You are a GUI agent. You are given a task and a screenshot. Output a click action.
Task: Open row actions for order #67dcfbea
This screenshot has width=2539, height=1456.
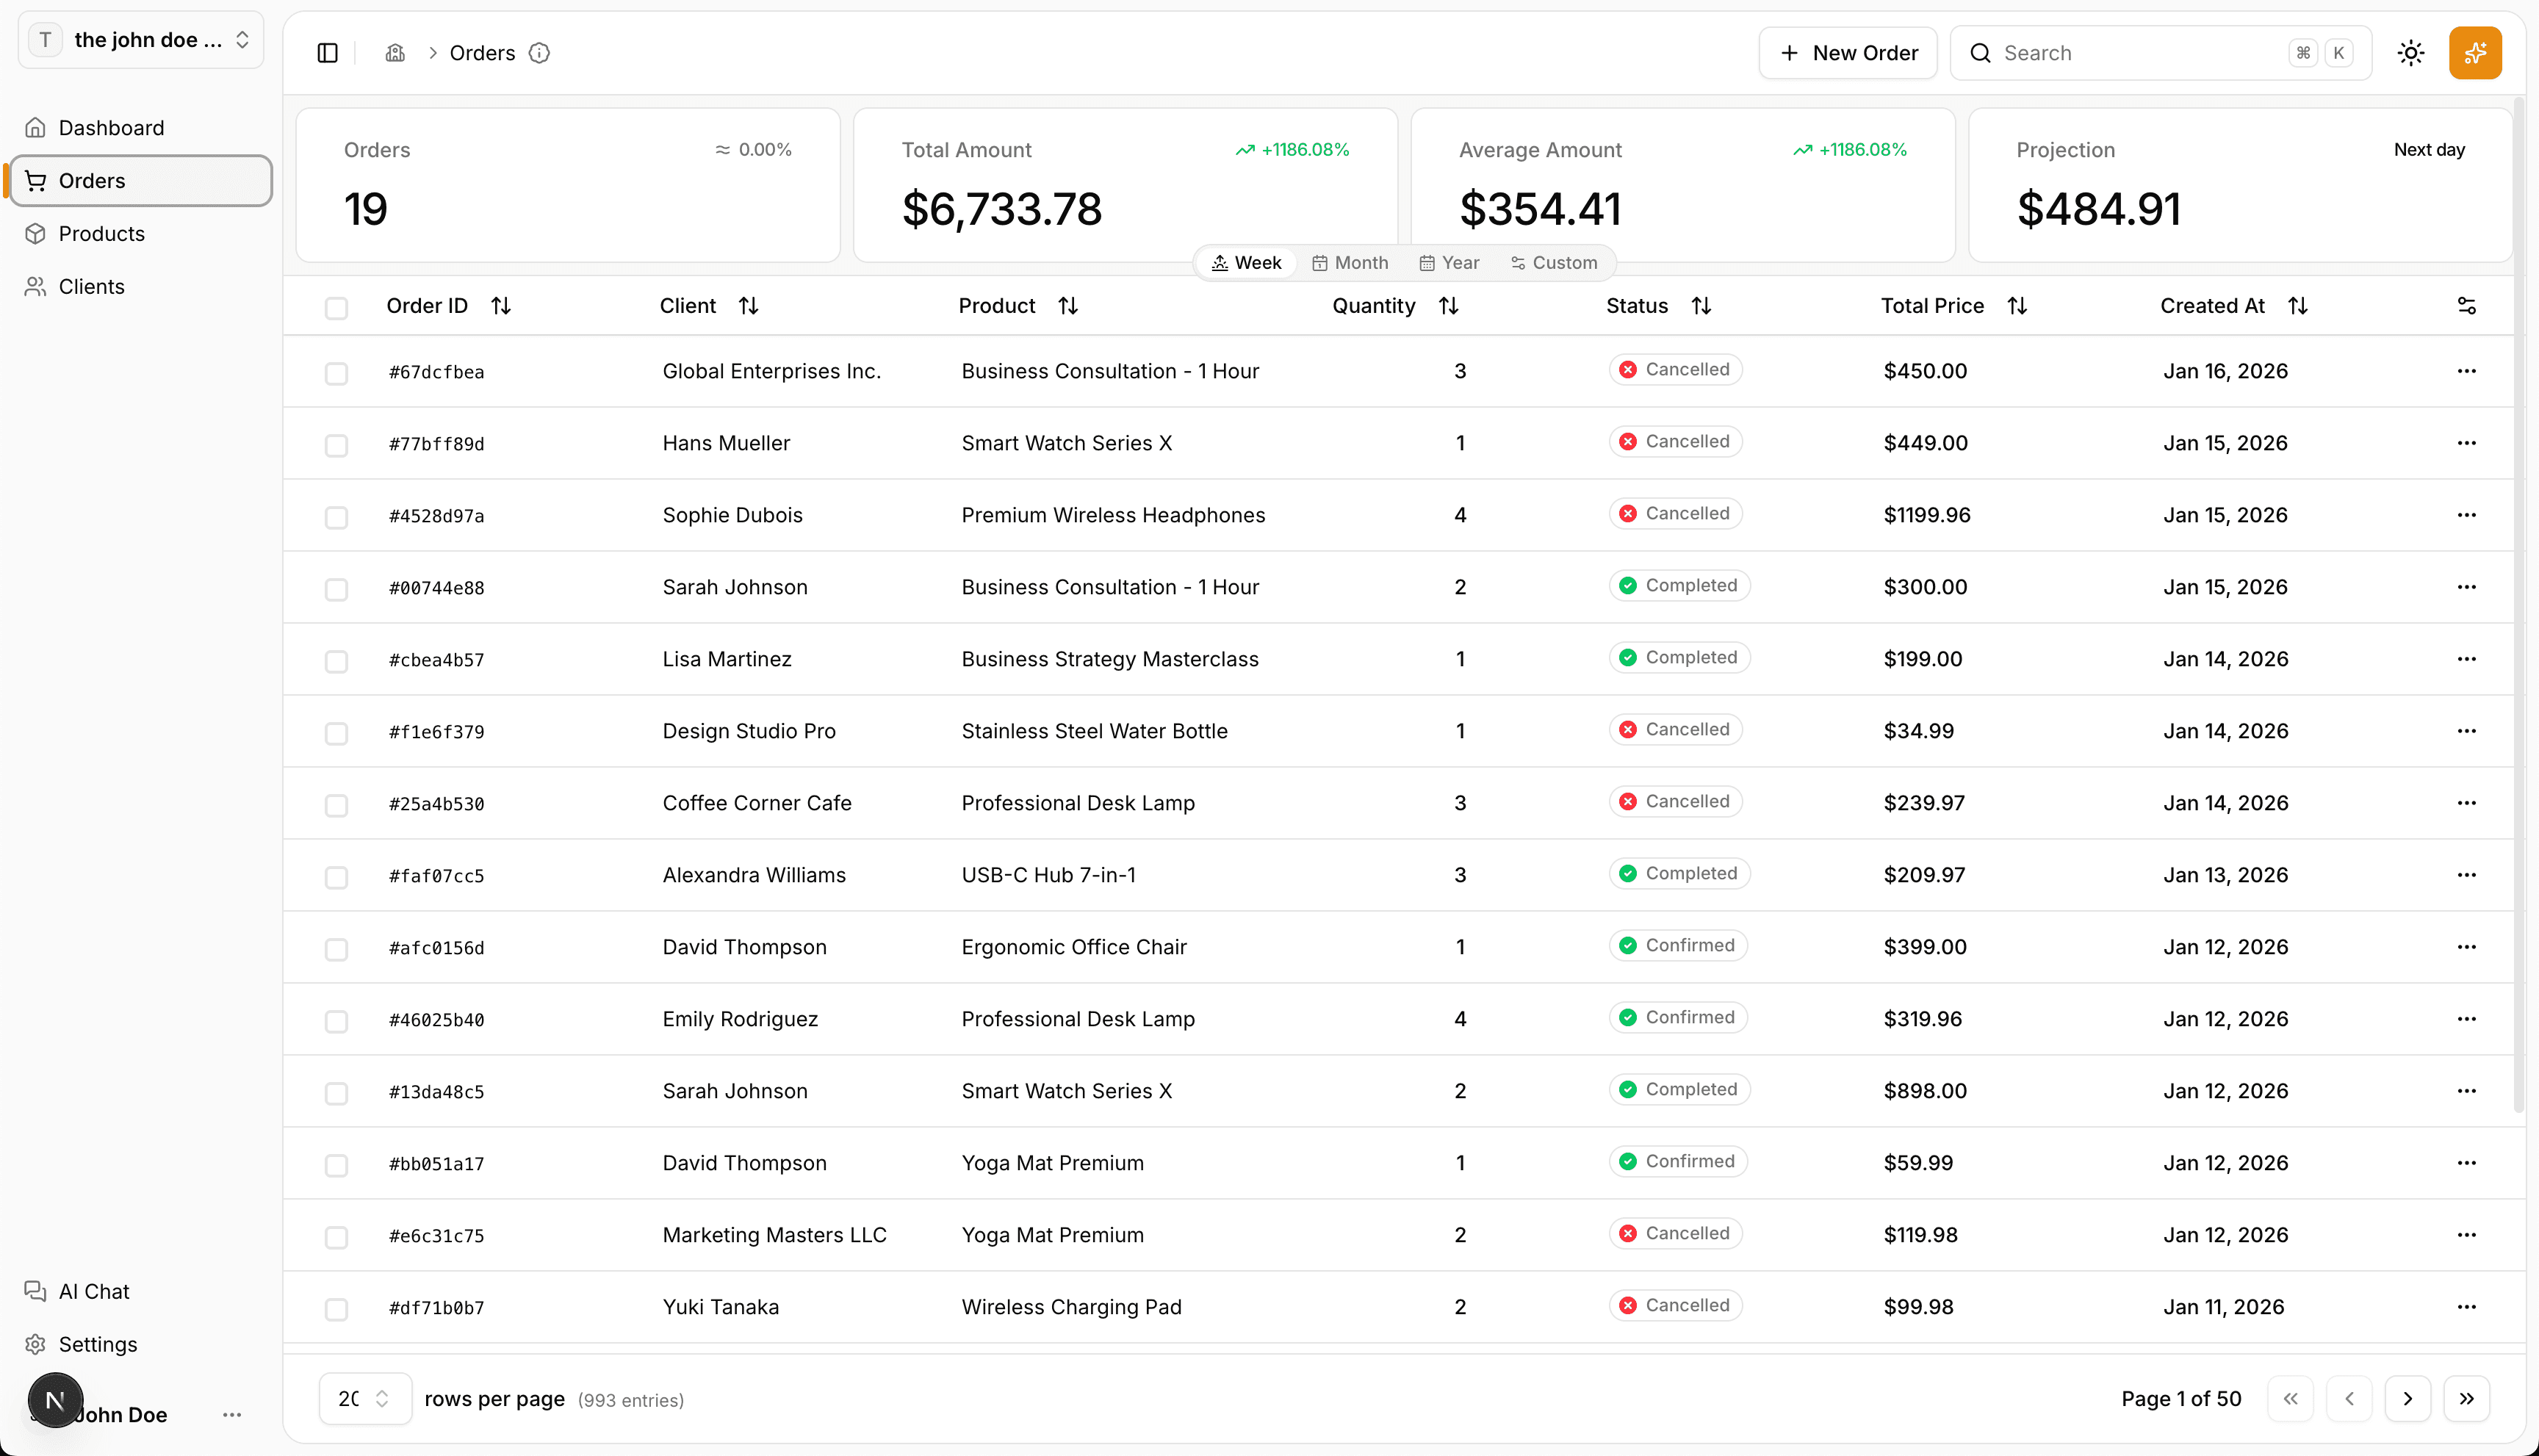coord(2466,370)
